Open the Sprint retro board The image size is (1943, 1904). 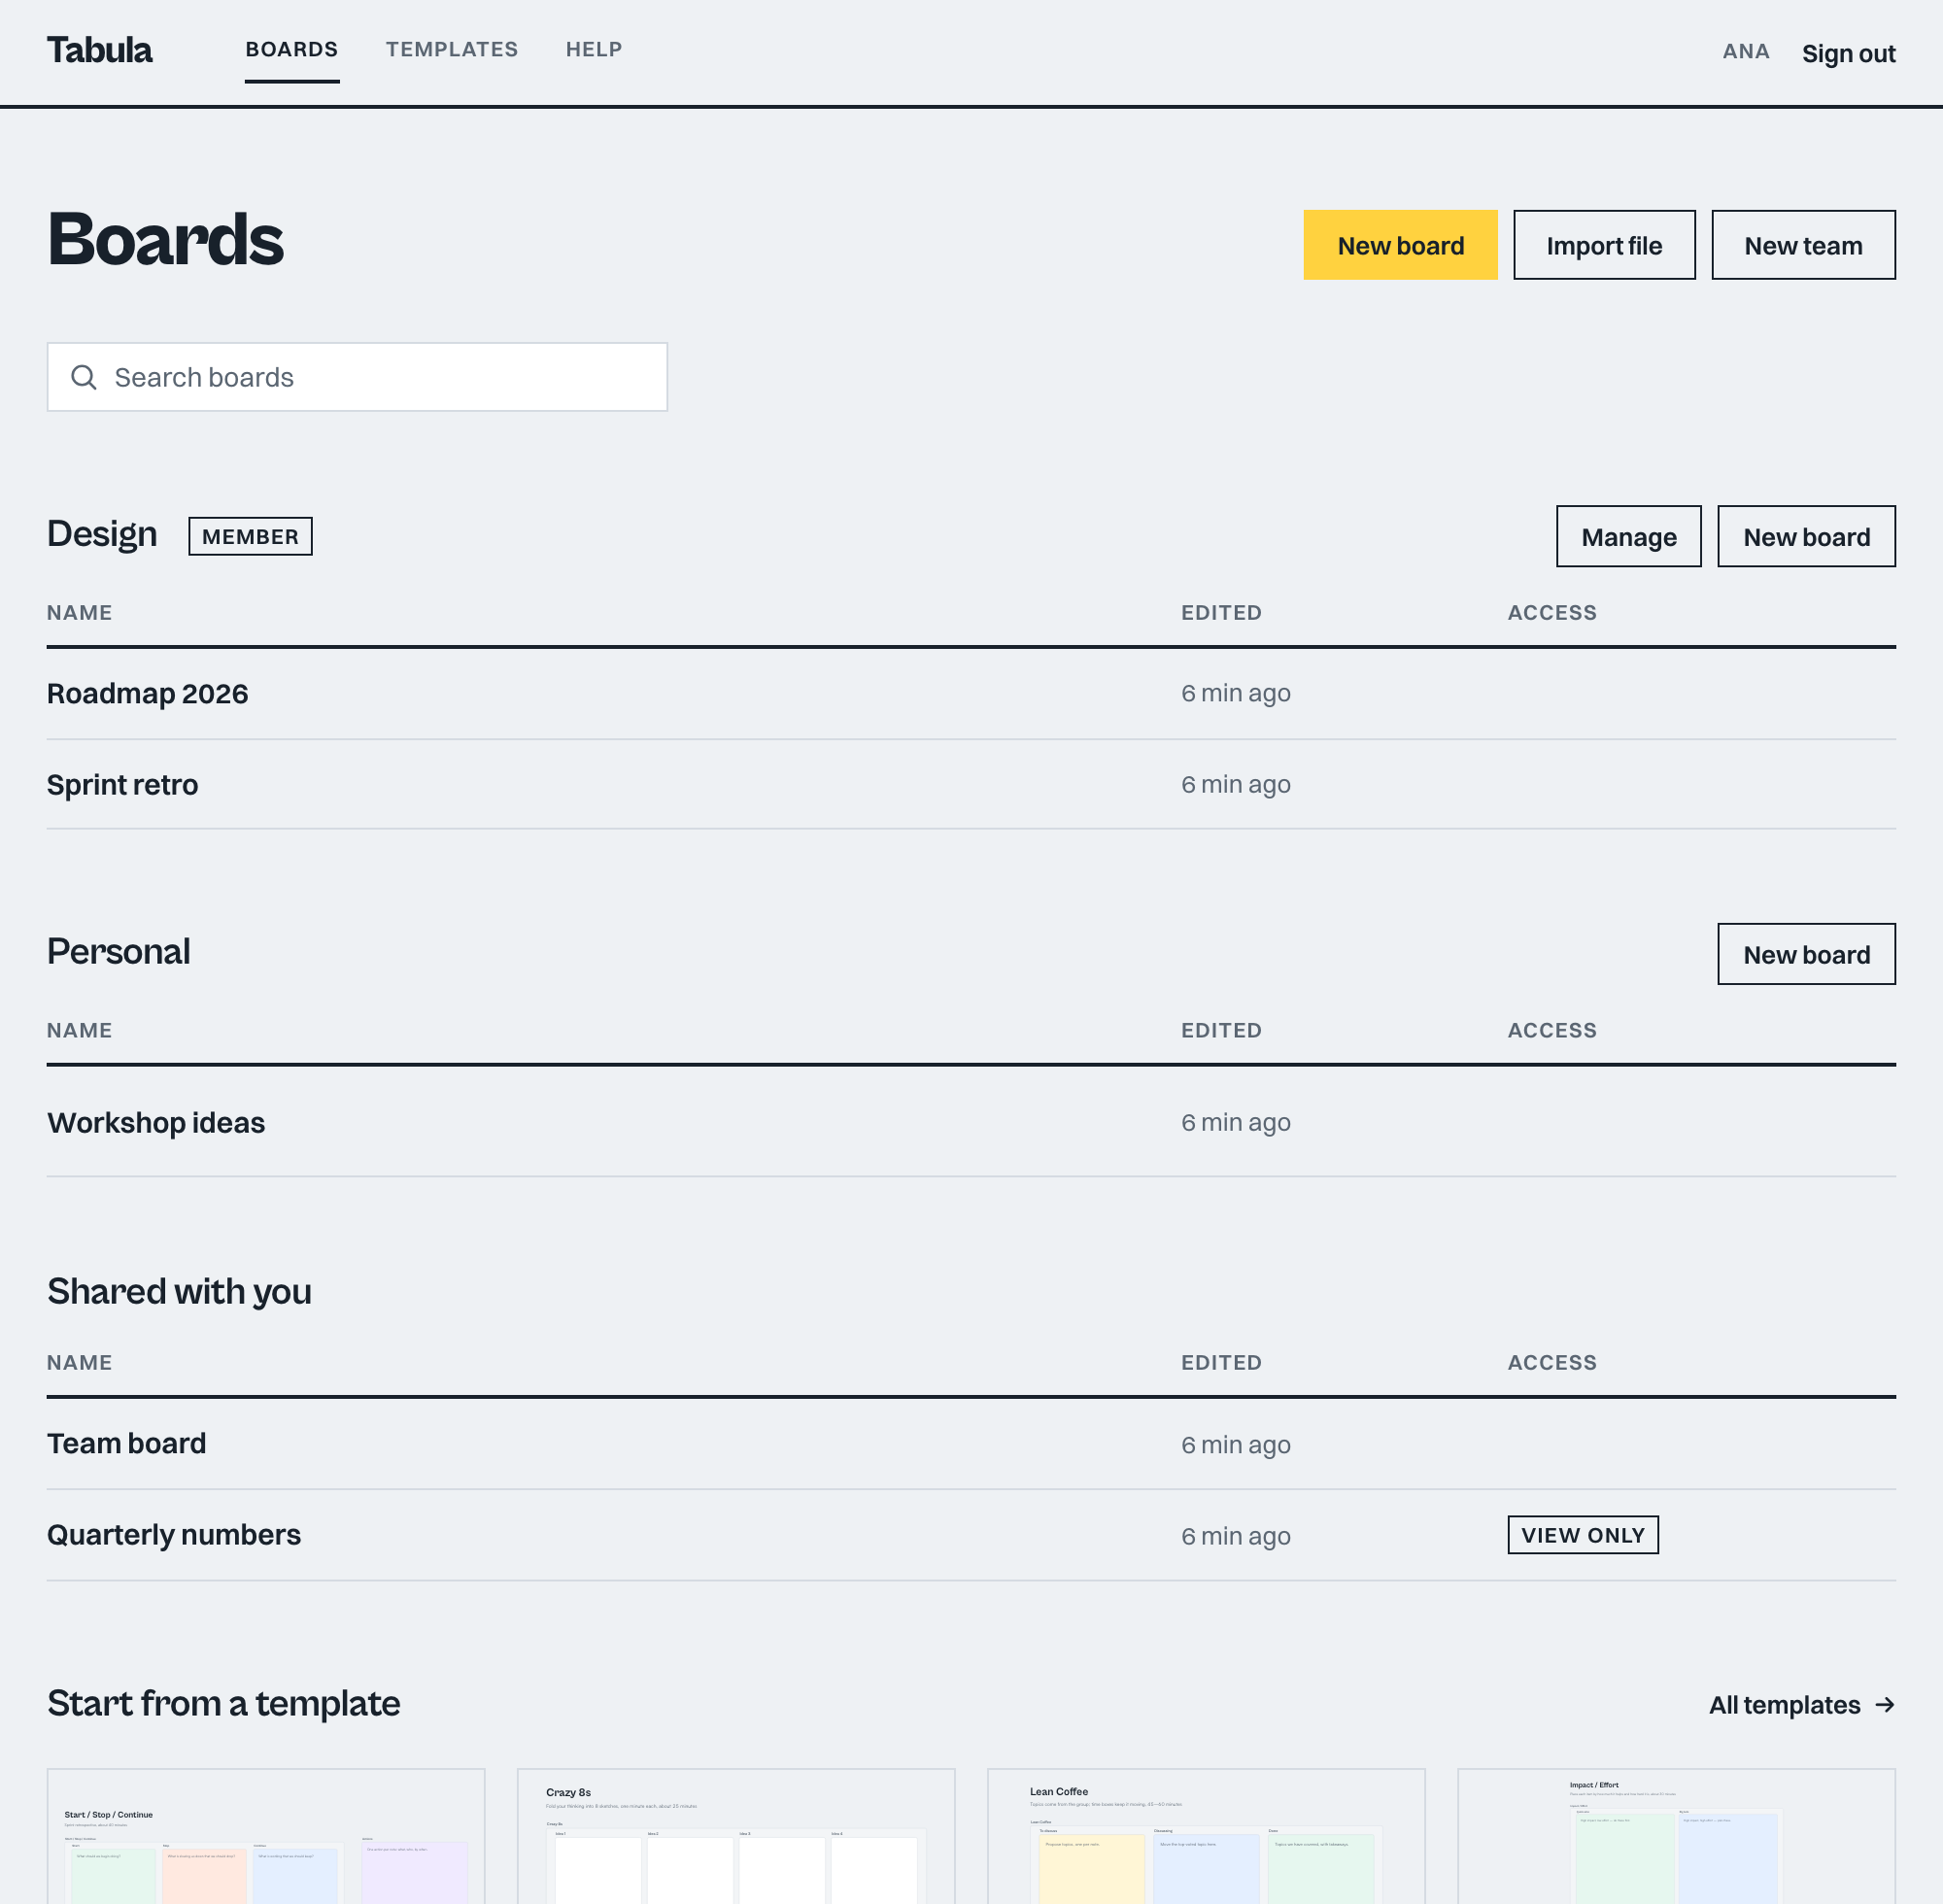[123, 785]
